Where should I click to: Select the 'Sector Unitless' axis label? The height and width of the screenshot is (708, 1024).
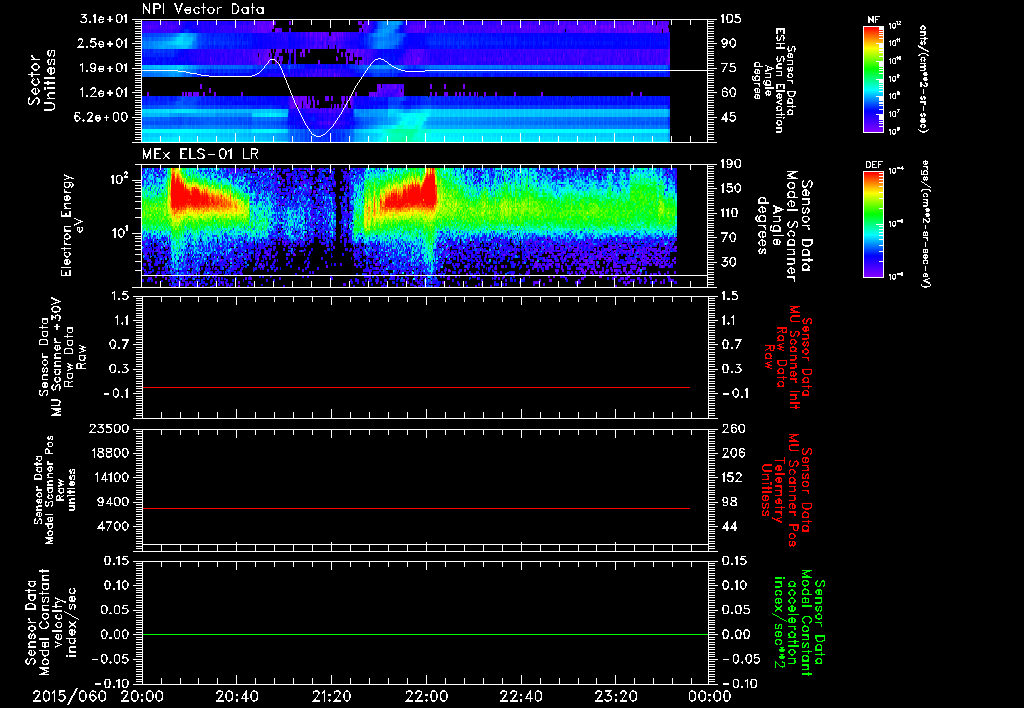[42, 80]
